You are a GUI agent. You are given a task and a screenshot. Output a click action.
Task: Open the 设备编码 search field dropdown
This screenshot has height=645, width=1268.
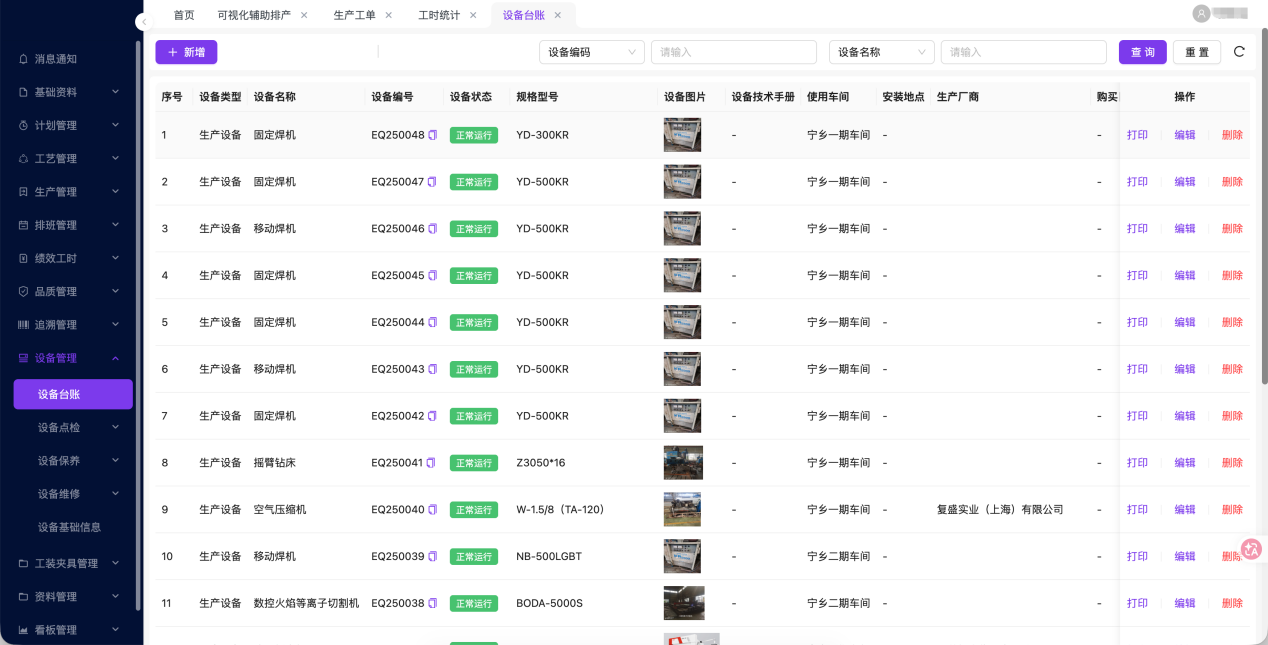pyautogui.click(x=592, y=52)
